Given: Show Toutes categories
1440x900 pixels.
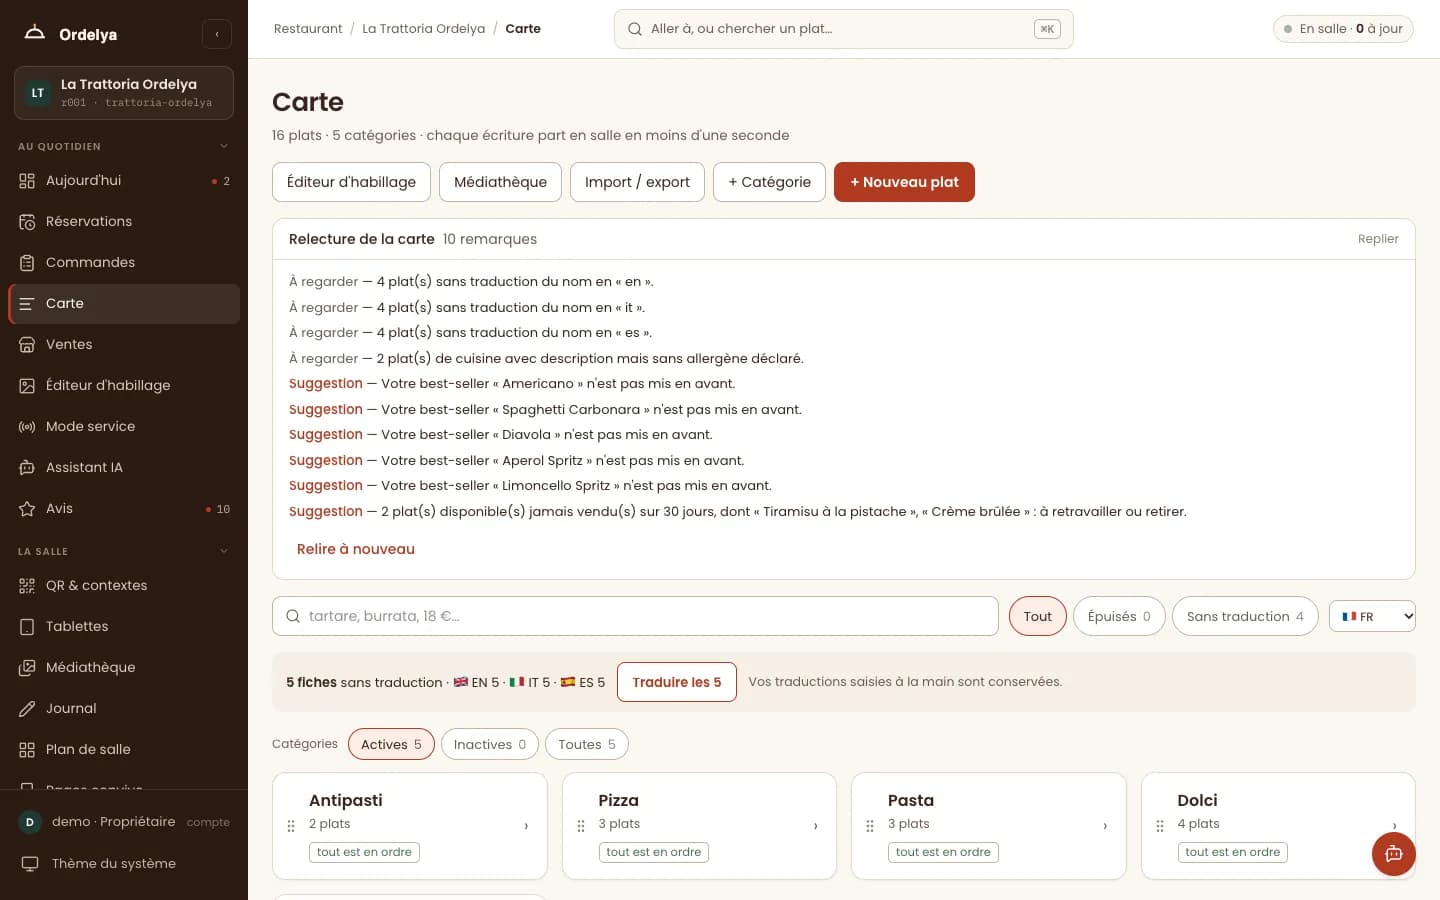Looking at the screenshot, I should (x=587, y=744).
